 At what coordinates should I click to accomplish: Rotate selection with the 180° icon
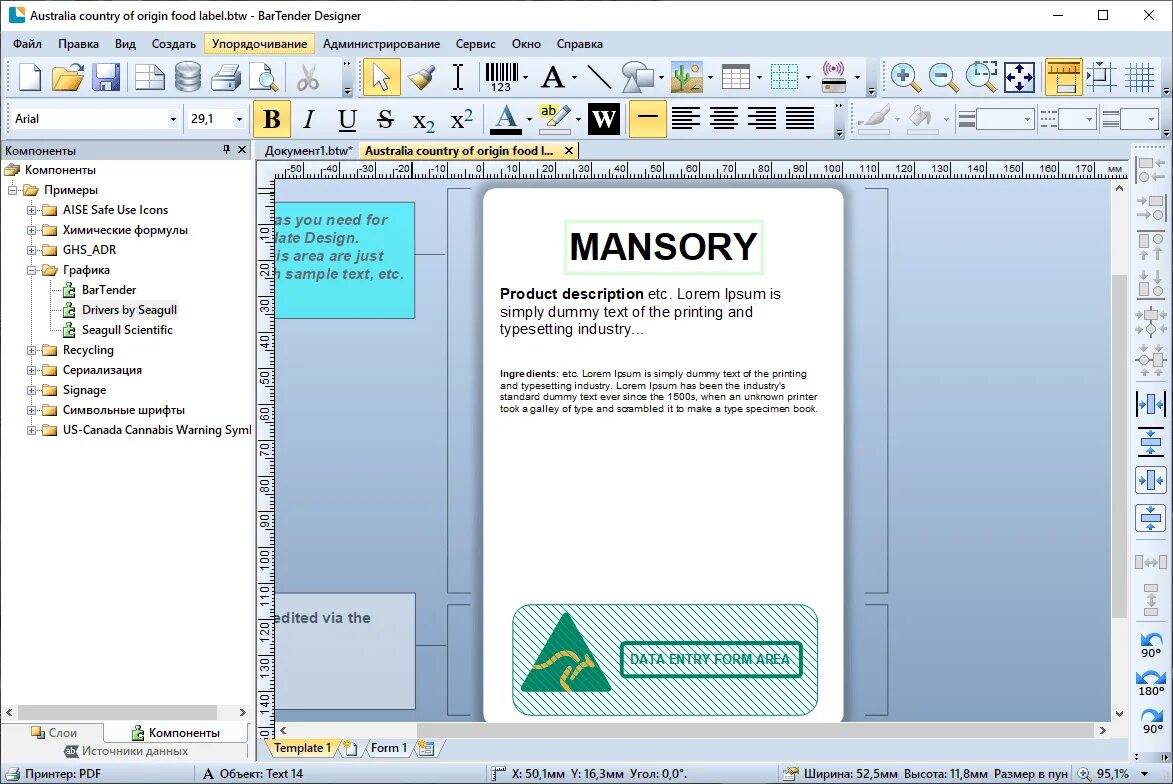[1151, 683]
